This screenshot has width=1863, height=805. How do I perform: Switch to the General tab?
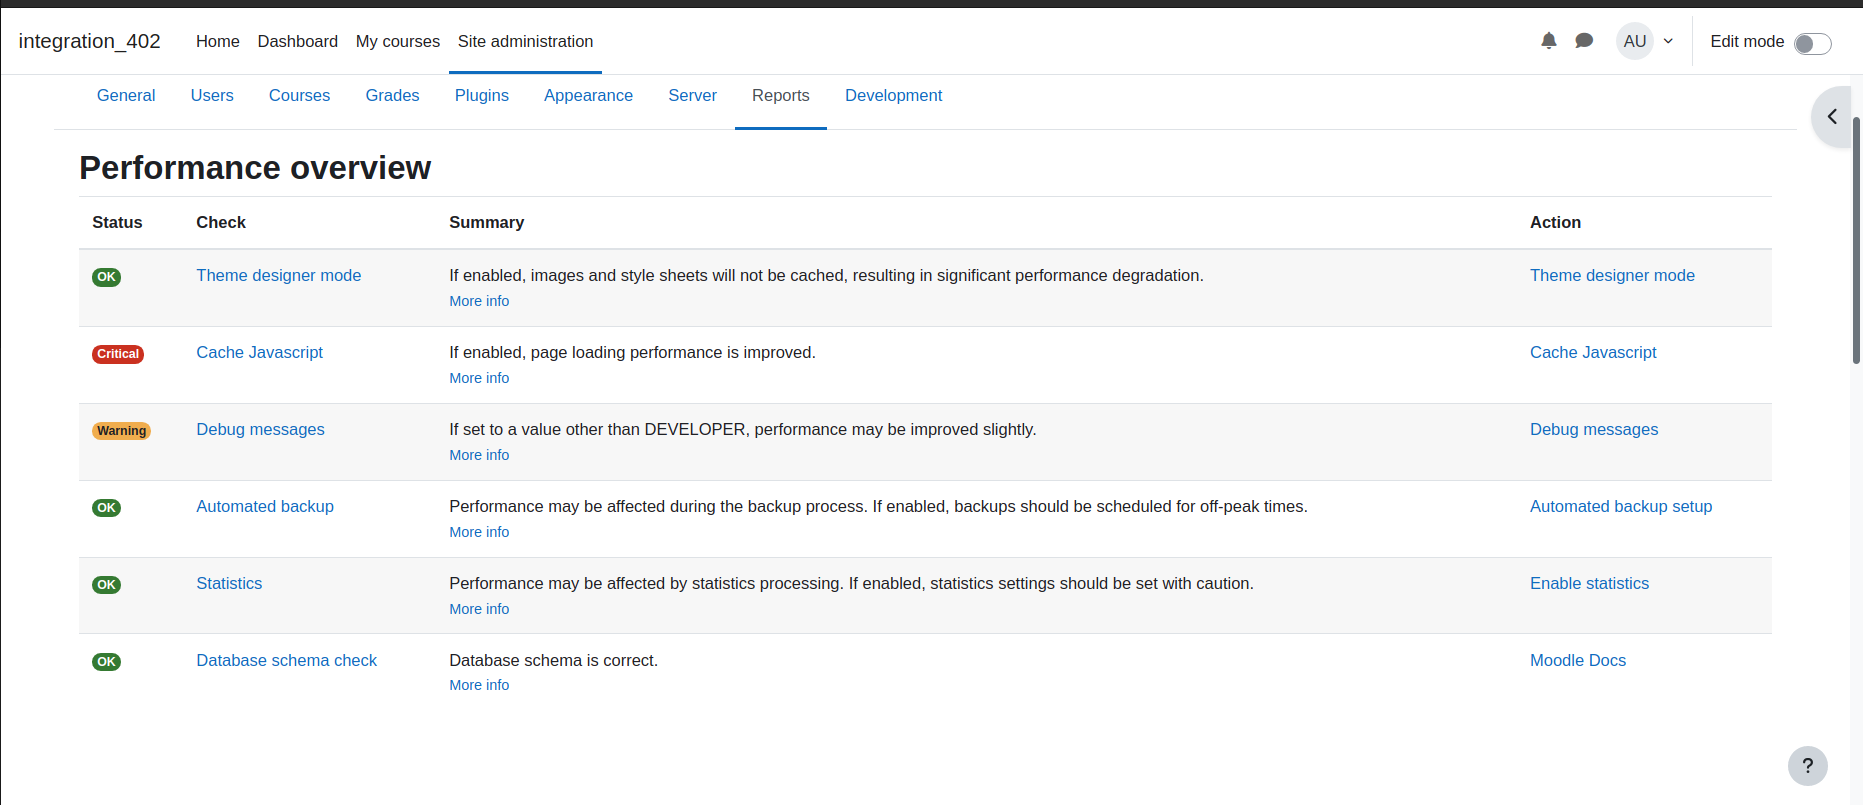[126, 95]
